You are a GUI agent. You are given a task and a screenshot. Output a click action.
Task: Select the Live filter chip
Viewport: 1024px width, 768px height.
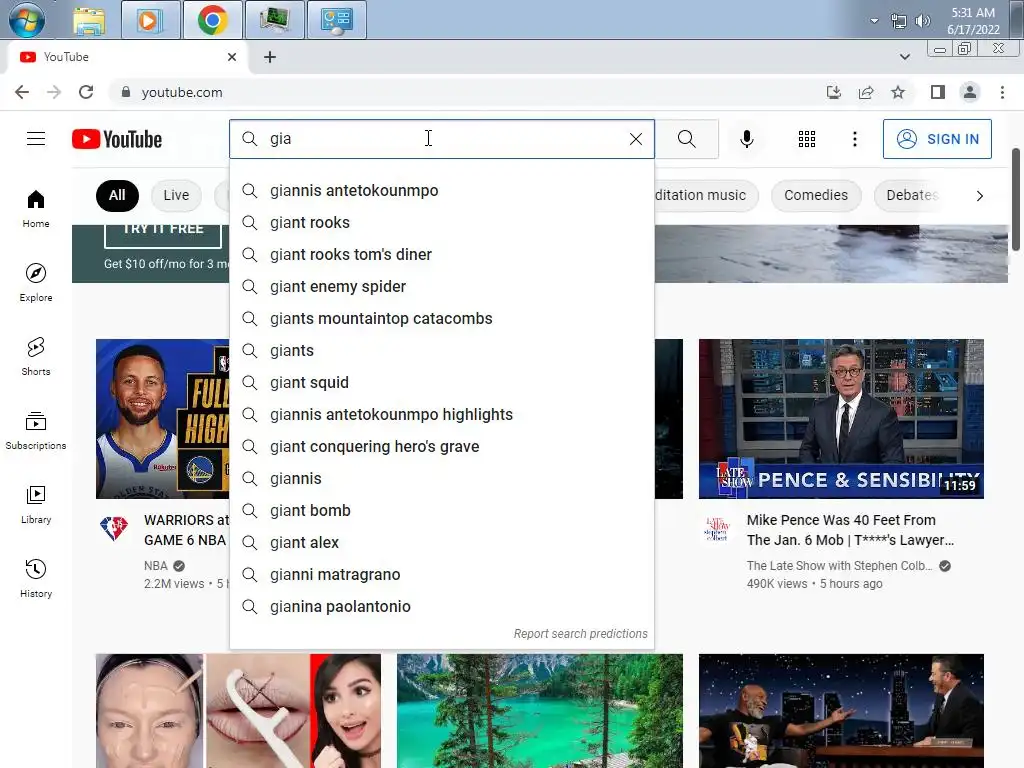click(176, 195)
